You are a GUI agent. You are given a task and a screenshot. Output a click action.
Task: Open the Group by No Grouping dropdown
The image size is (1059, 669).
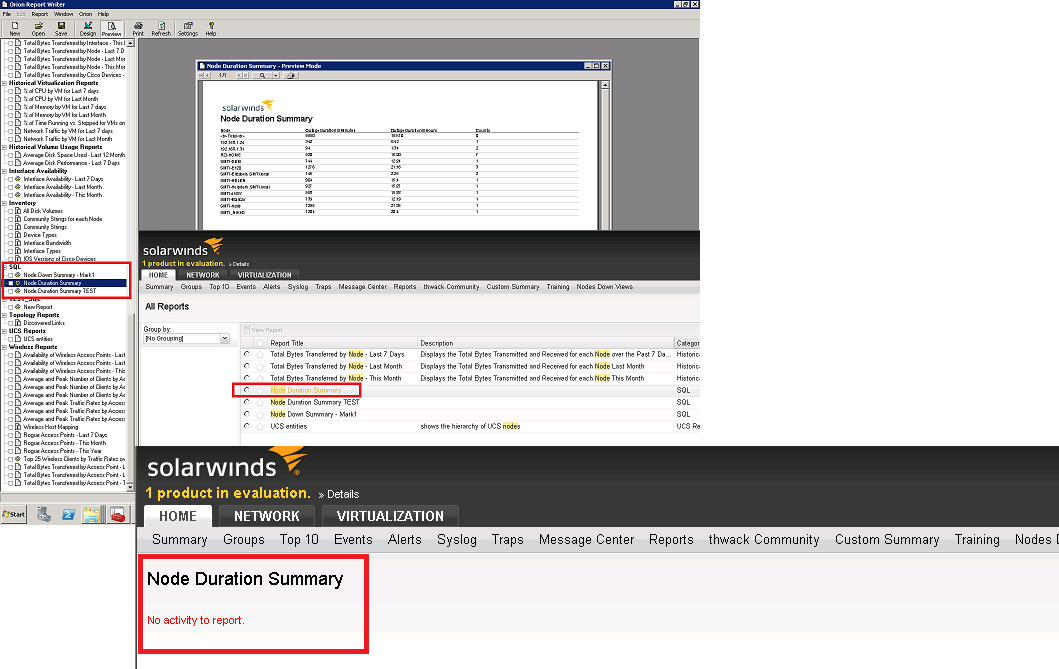224,339
